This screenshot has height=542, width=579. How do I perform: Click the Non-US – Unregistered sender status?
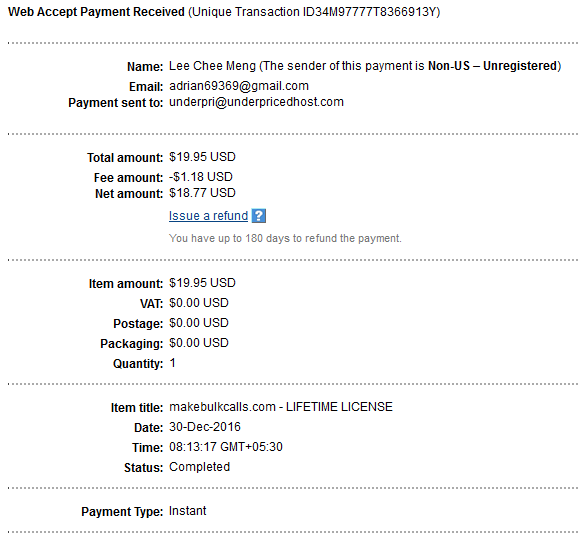coord(493,66)
